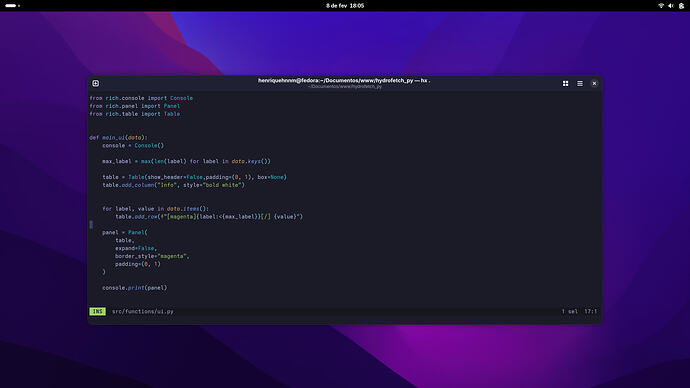The image size is (690, 388).
Task: Click the 'table.add_column("Info"...' line
Action: [x=173, y=185]
